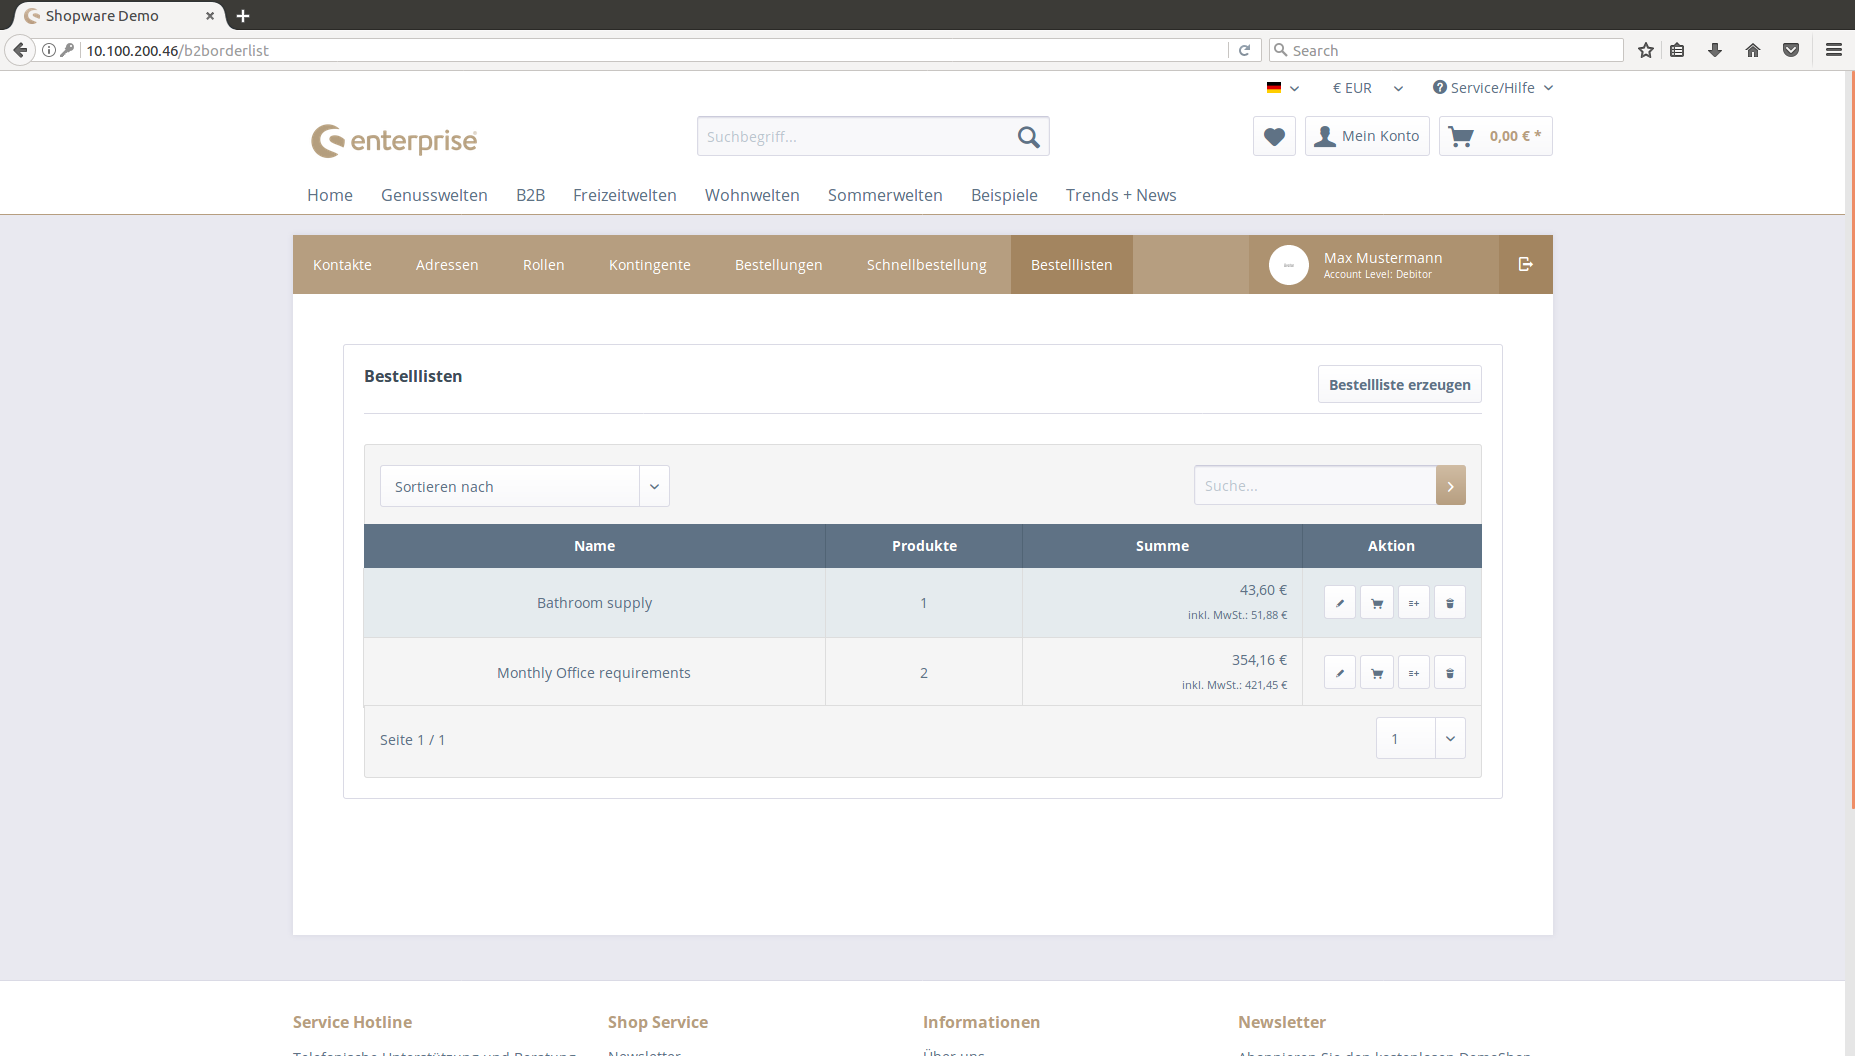Click the magnifier icon in shop search
This screenshot has height=1056, width=1855.
[1028, 137]
